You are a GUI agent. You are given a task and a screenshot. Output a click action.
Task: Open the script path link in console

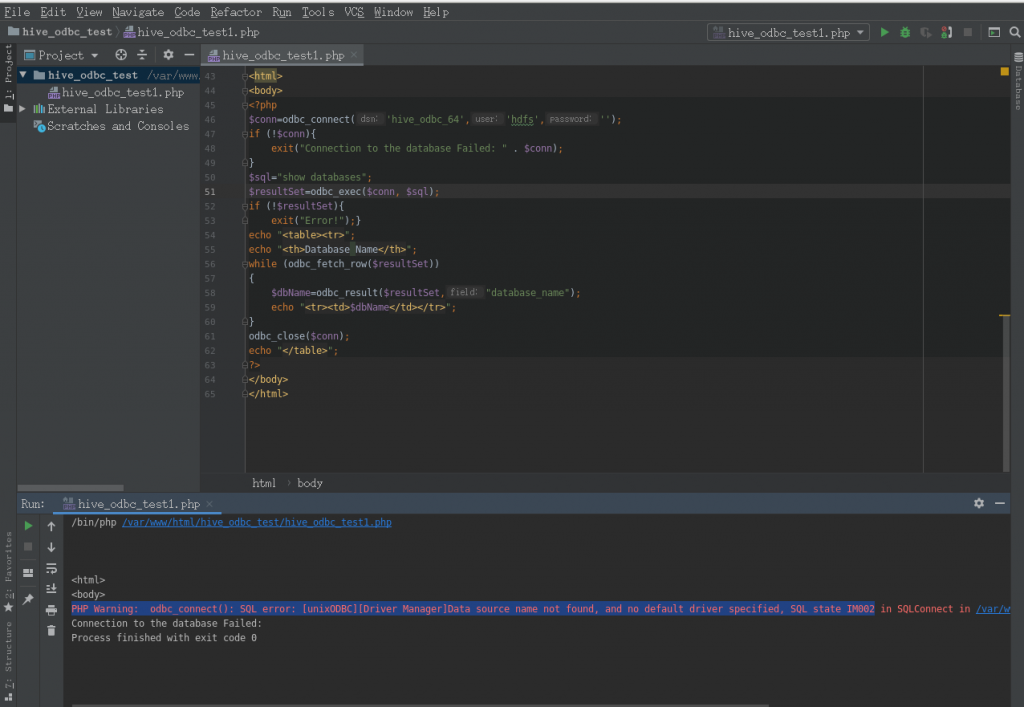coord(256,522)
